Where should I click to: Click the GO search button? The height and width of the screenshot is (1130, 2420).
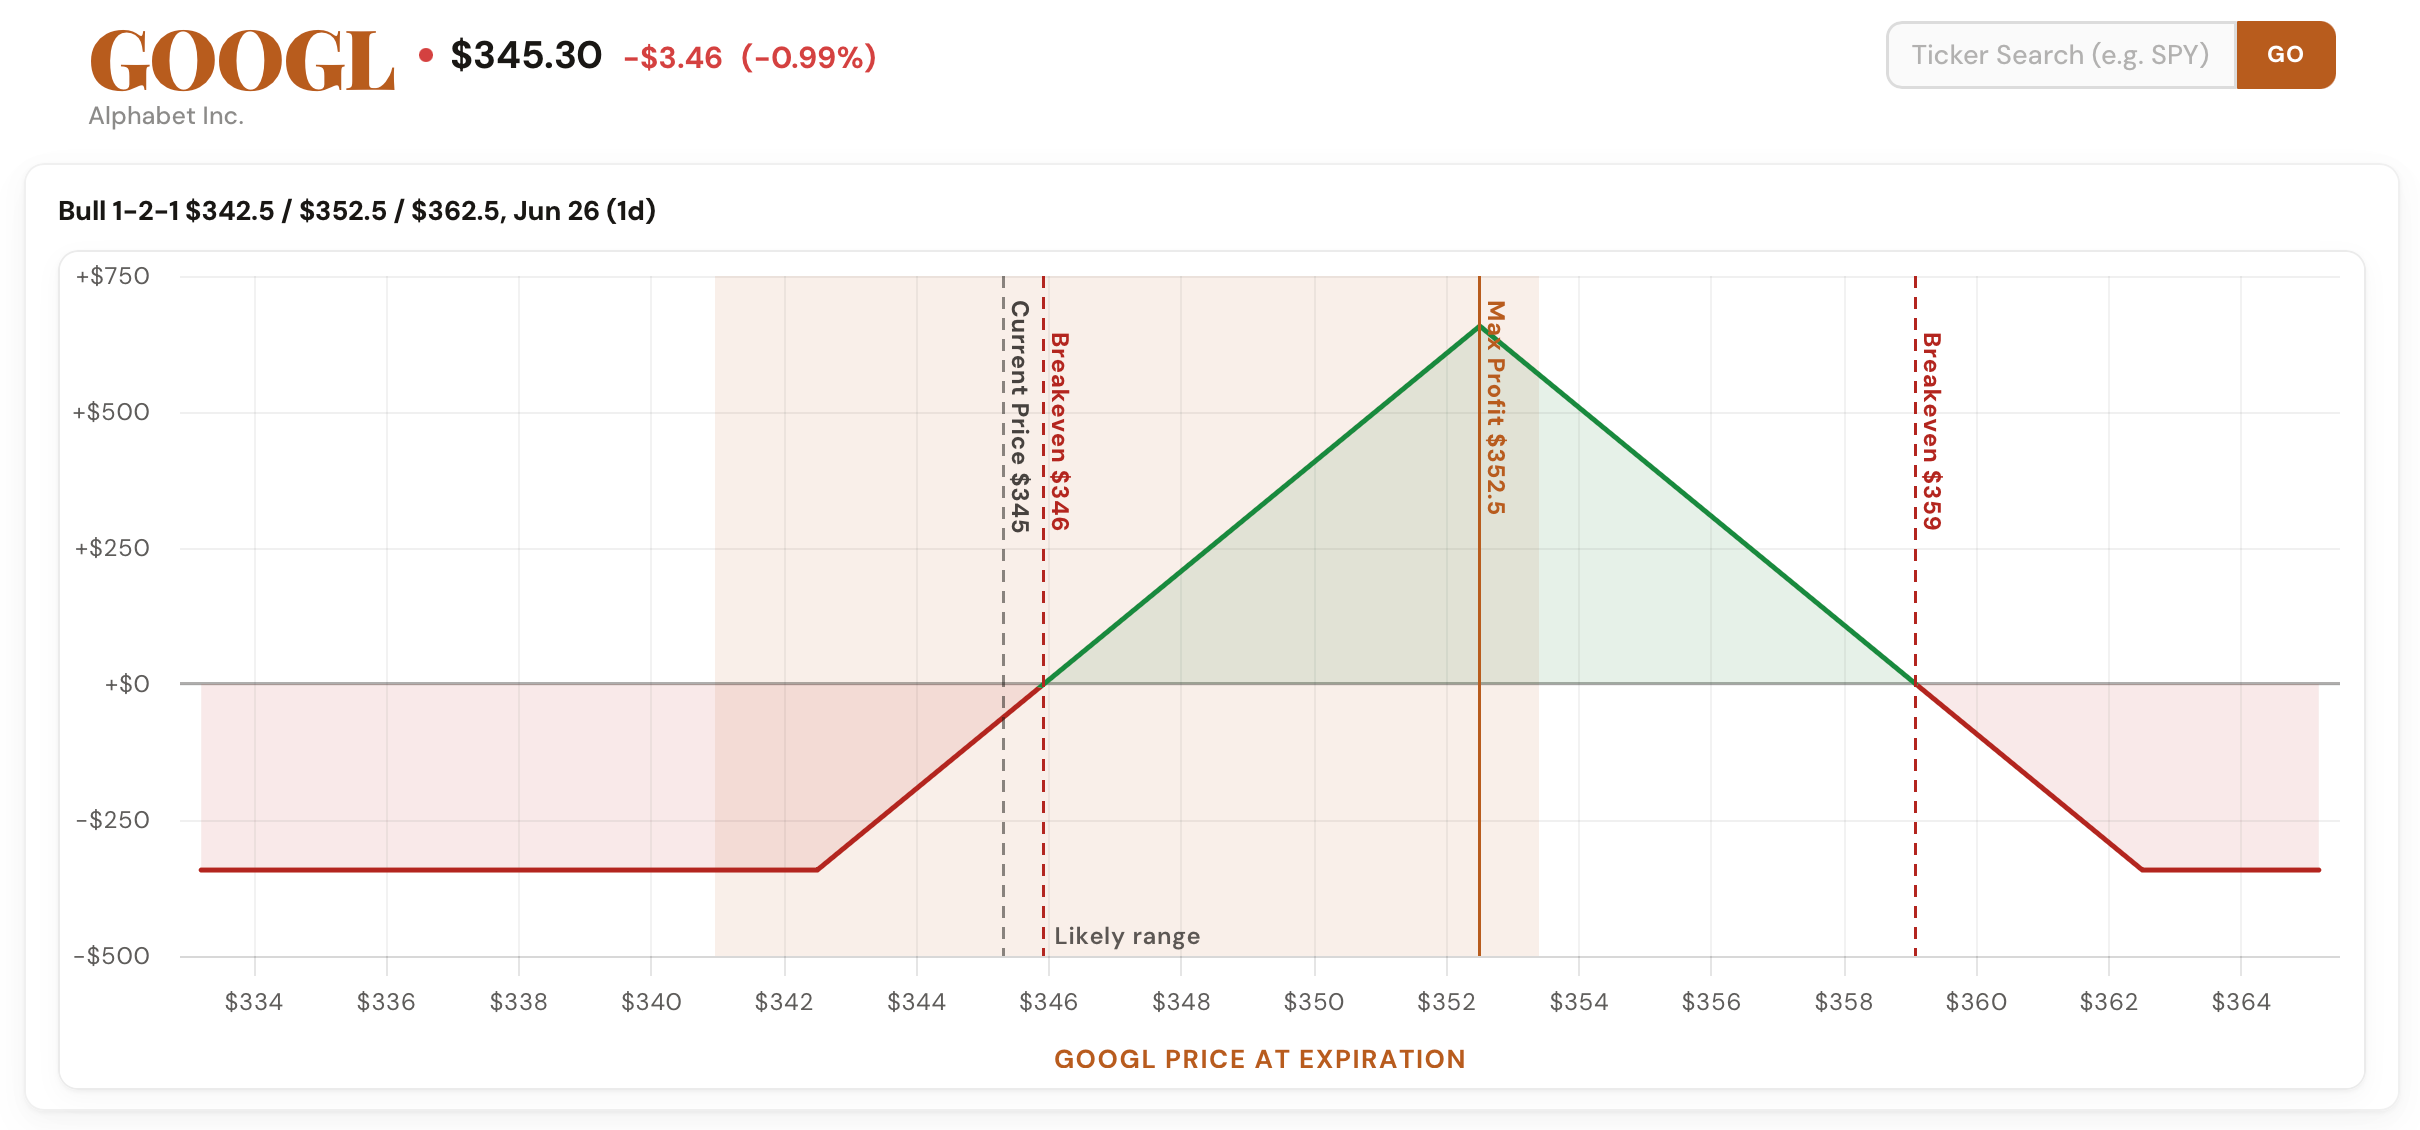tap(2285, 55)
